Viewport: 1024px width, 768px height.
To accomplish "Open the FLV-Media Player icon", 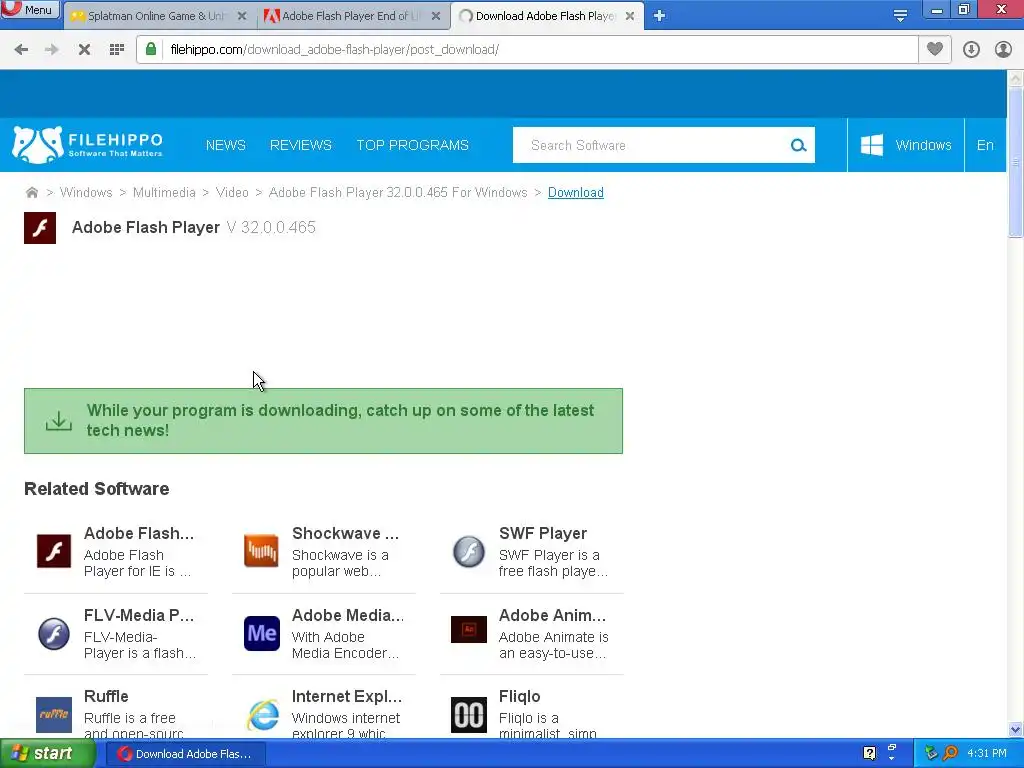I will pos(54,633).
